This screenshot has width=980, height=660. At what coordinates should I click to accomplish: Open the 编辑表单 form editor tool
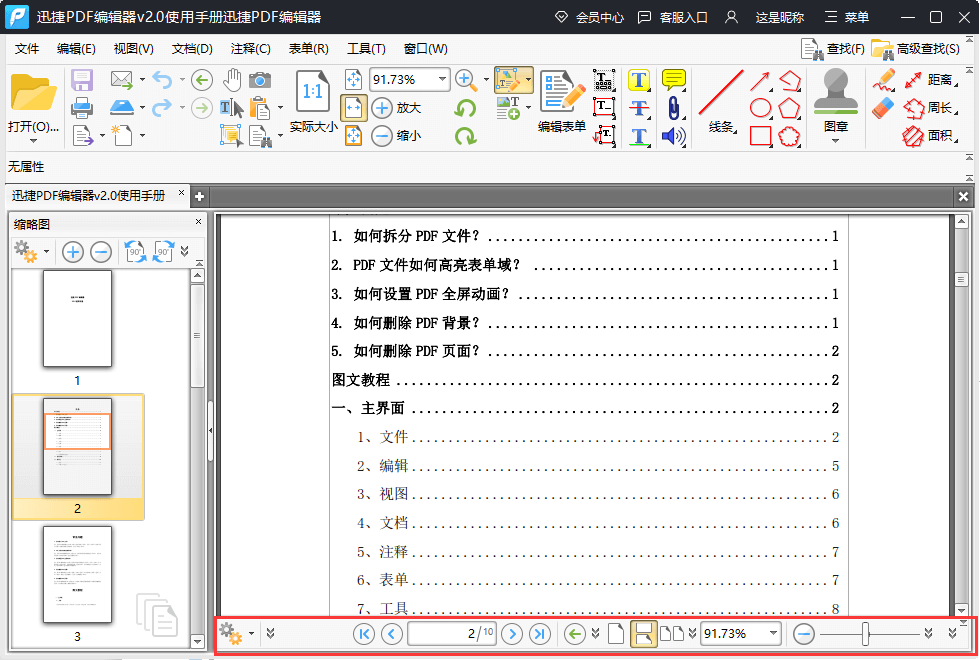562,101
